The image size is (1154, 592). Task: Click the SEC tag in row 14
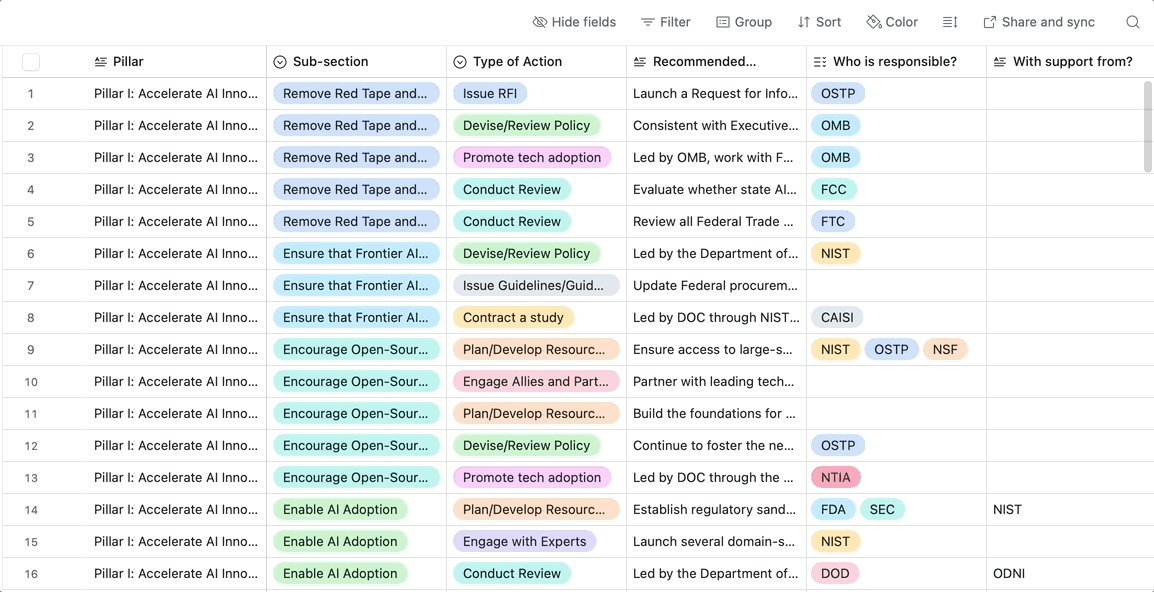882,510
